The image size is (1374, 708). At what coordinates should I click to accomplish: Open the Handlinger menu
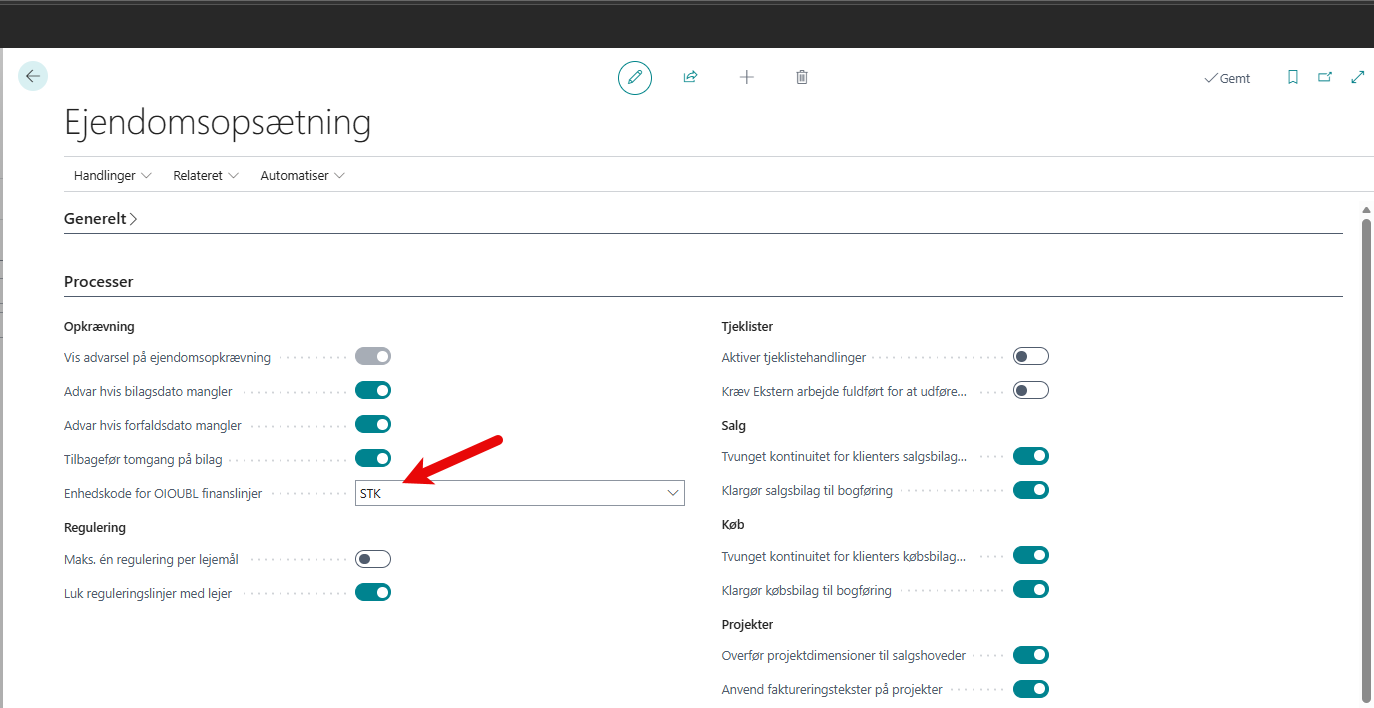[x=112, y=175]
